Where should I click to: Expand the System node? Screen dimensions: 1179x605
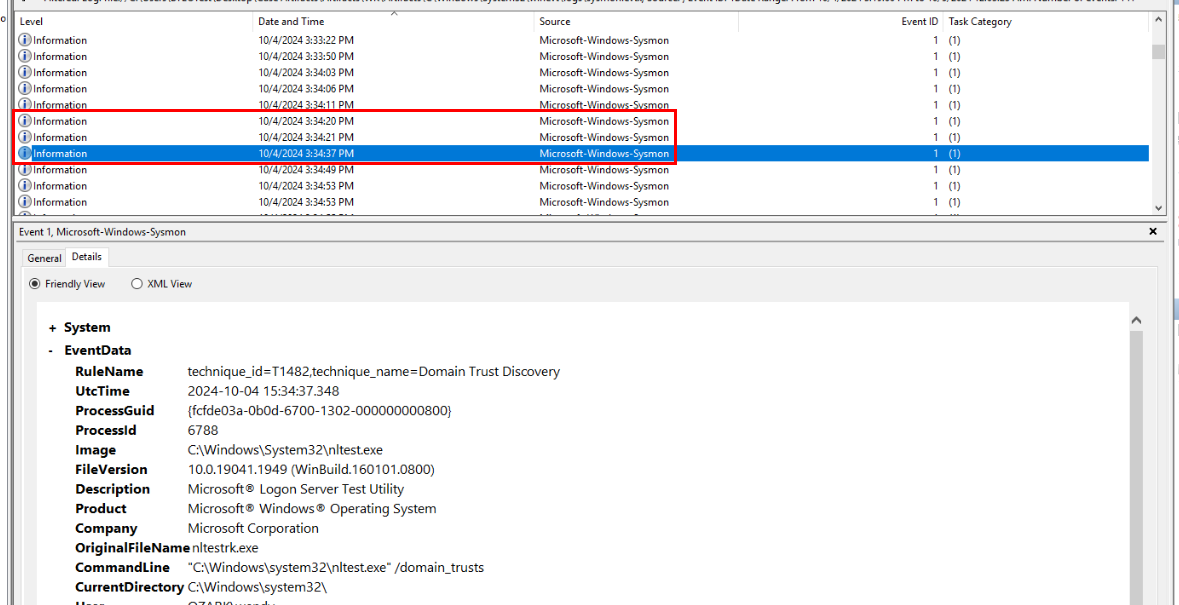pyautogui.click(x=53, y=328)
